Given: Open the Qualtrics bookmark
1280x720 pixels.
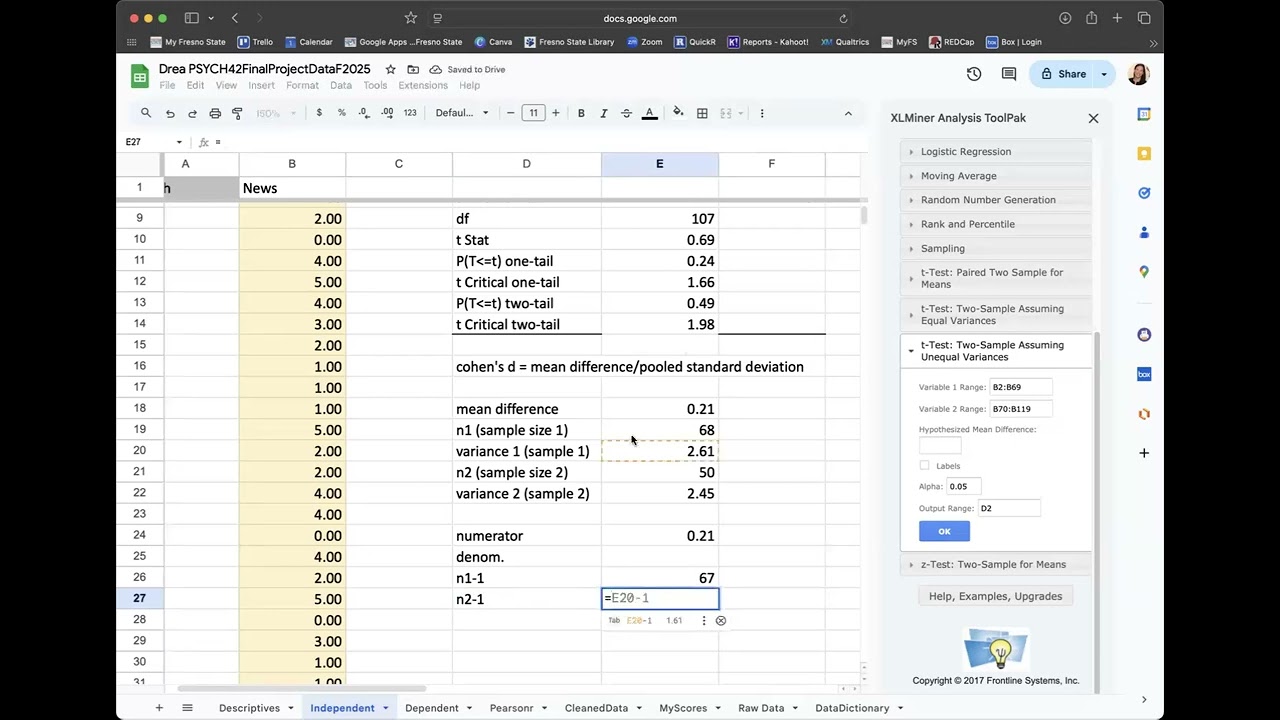Looking at the screenshot, I should (x=845, y=42).
